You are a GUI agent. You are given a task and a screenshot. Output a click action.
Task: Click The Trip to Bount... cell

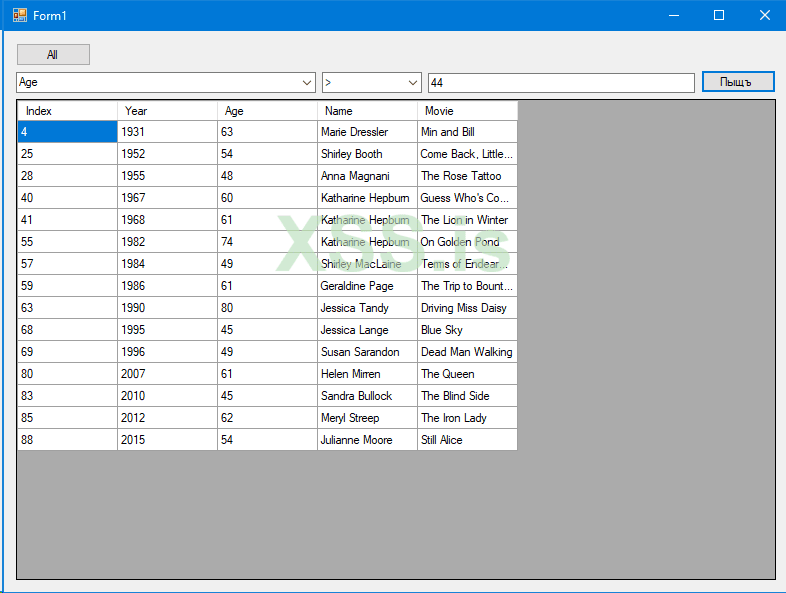tap(467, 286)
